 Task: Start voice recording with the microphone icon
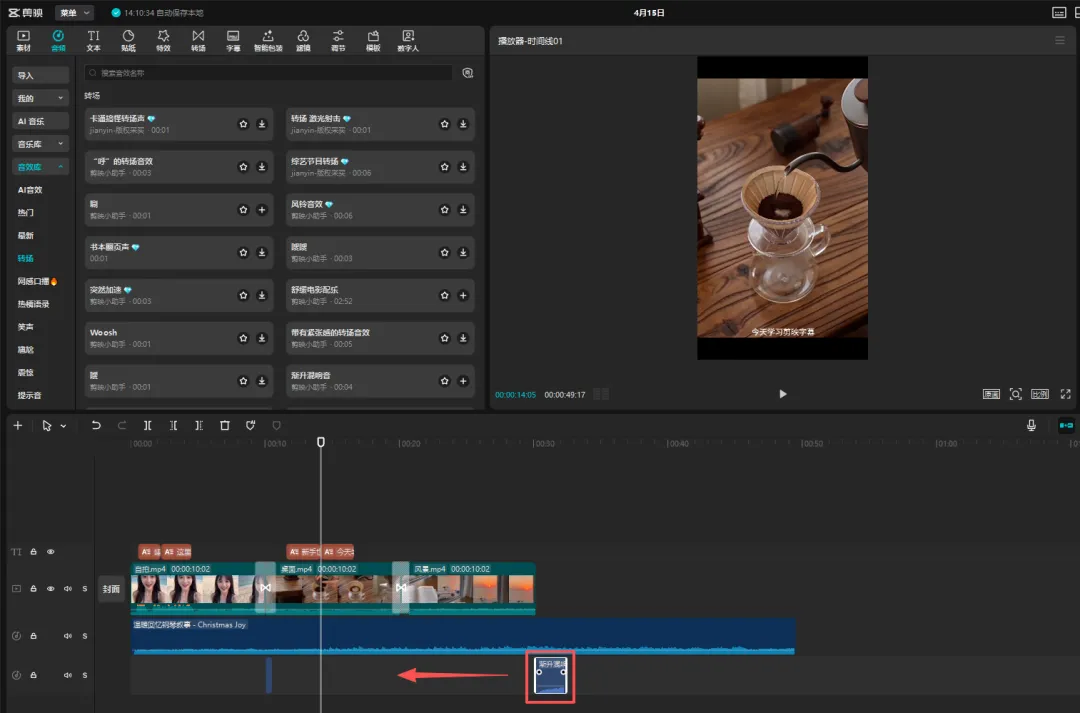pyautogui.click(x=1031, y=425)
